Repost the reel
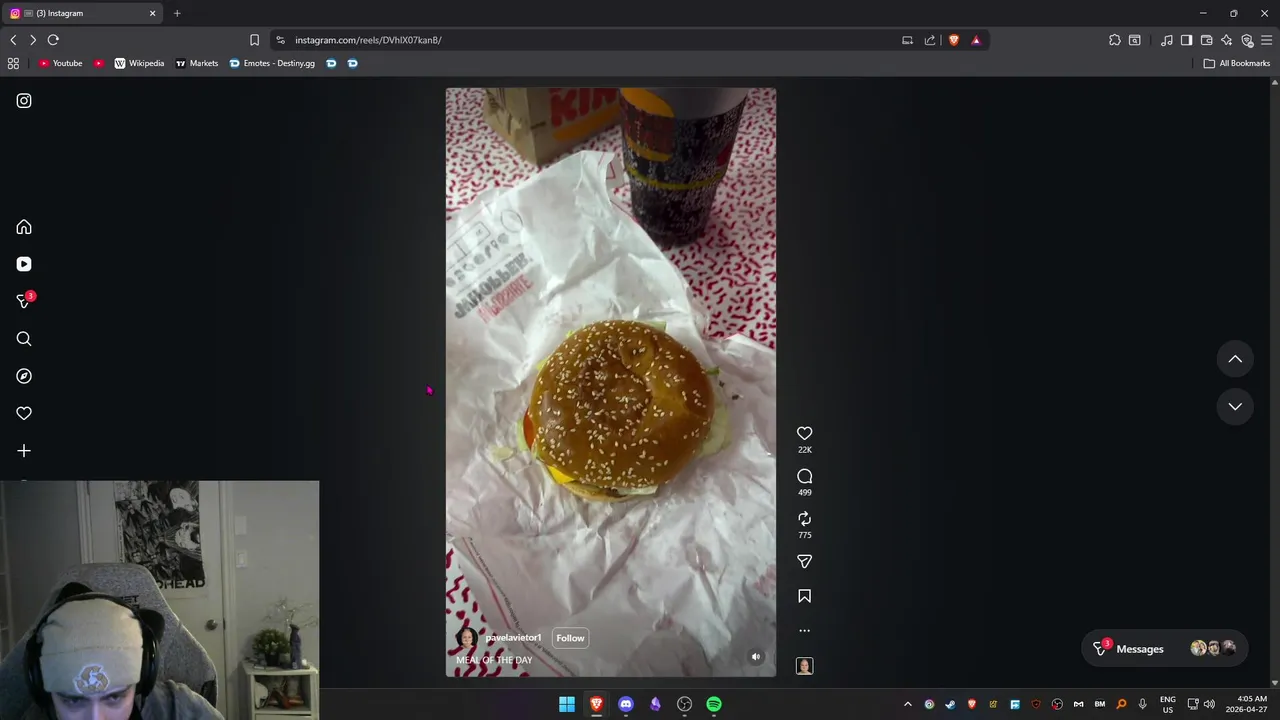The width and height of the screenshot is (1280, 720). pos(805,518)
